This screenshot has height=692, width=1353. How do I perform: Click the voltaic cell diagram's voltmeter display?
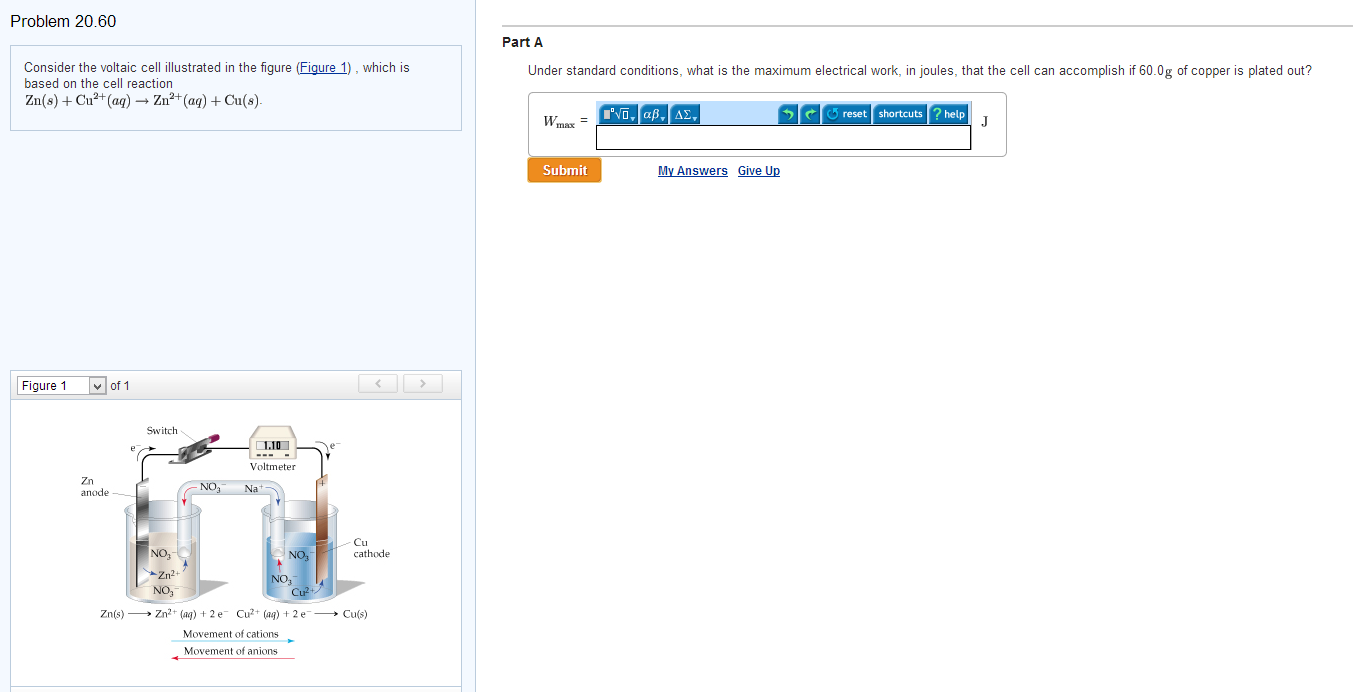coord(272,445)
